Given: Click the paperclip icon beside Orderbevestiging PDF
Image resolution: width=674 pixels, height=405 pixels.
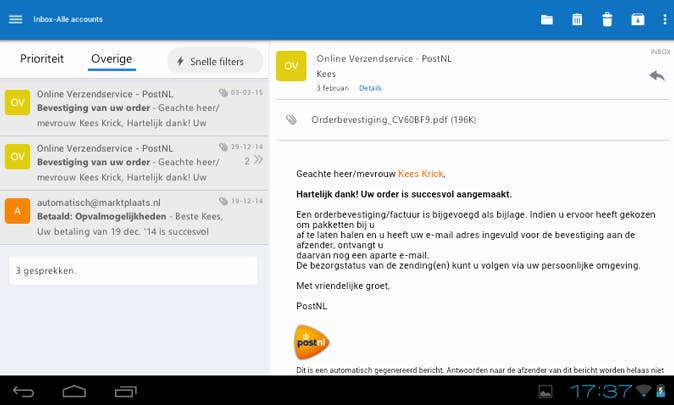Looking at the screenshot, I should [x=291, y=120].
